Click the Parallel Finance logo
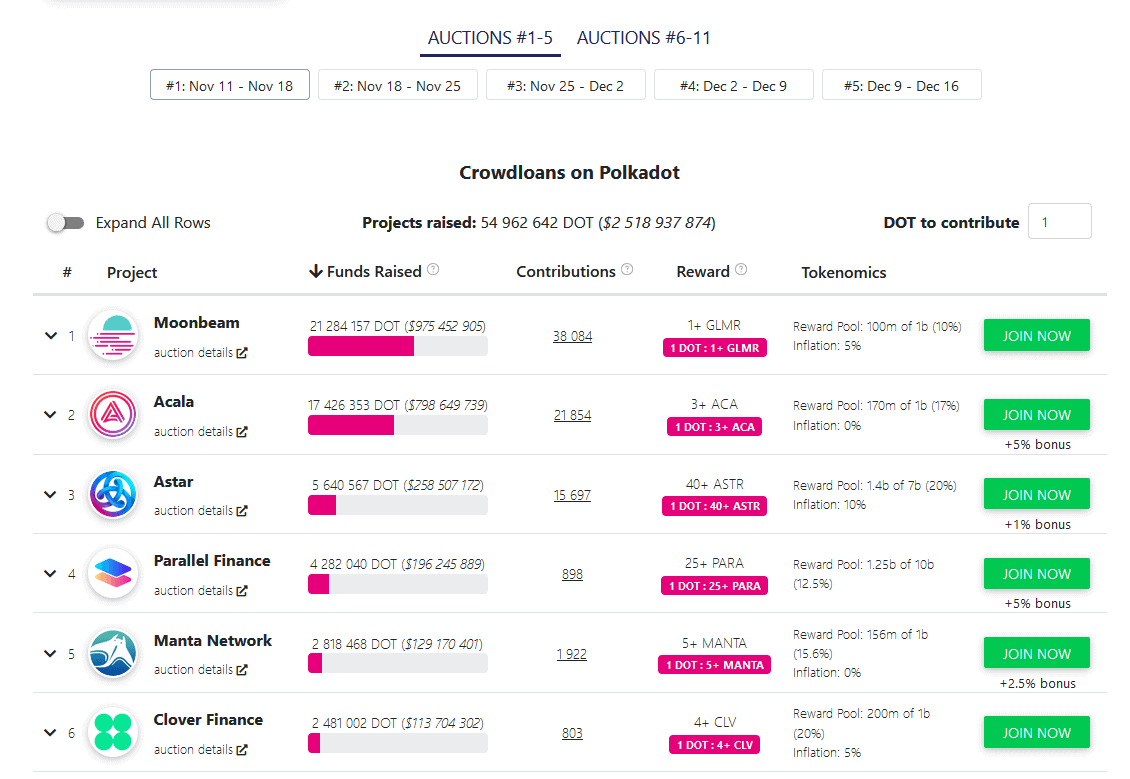The image size is (1130, 779). coord(112,574)
